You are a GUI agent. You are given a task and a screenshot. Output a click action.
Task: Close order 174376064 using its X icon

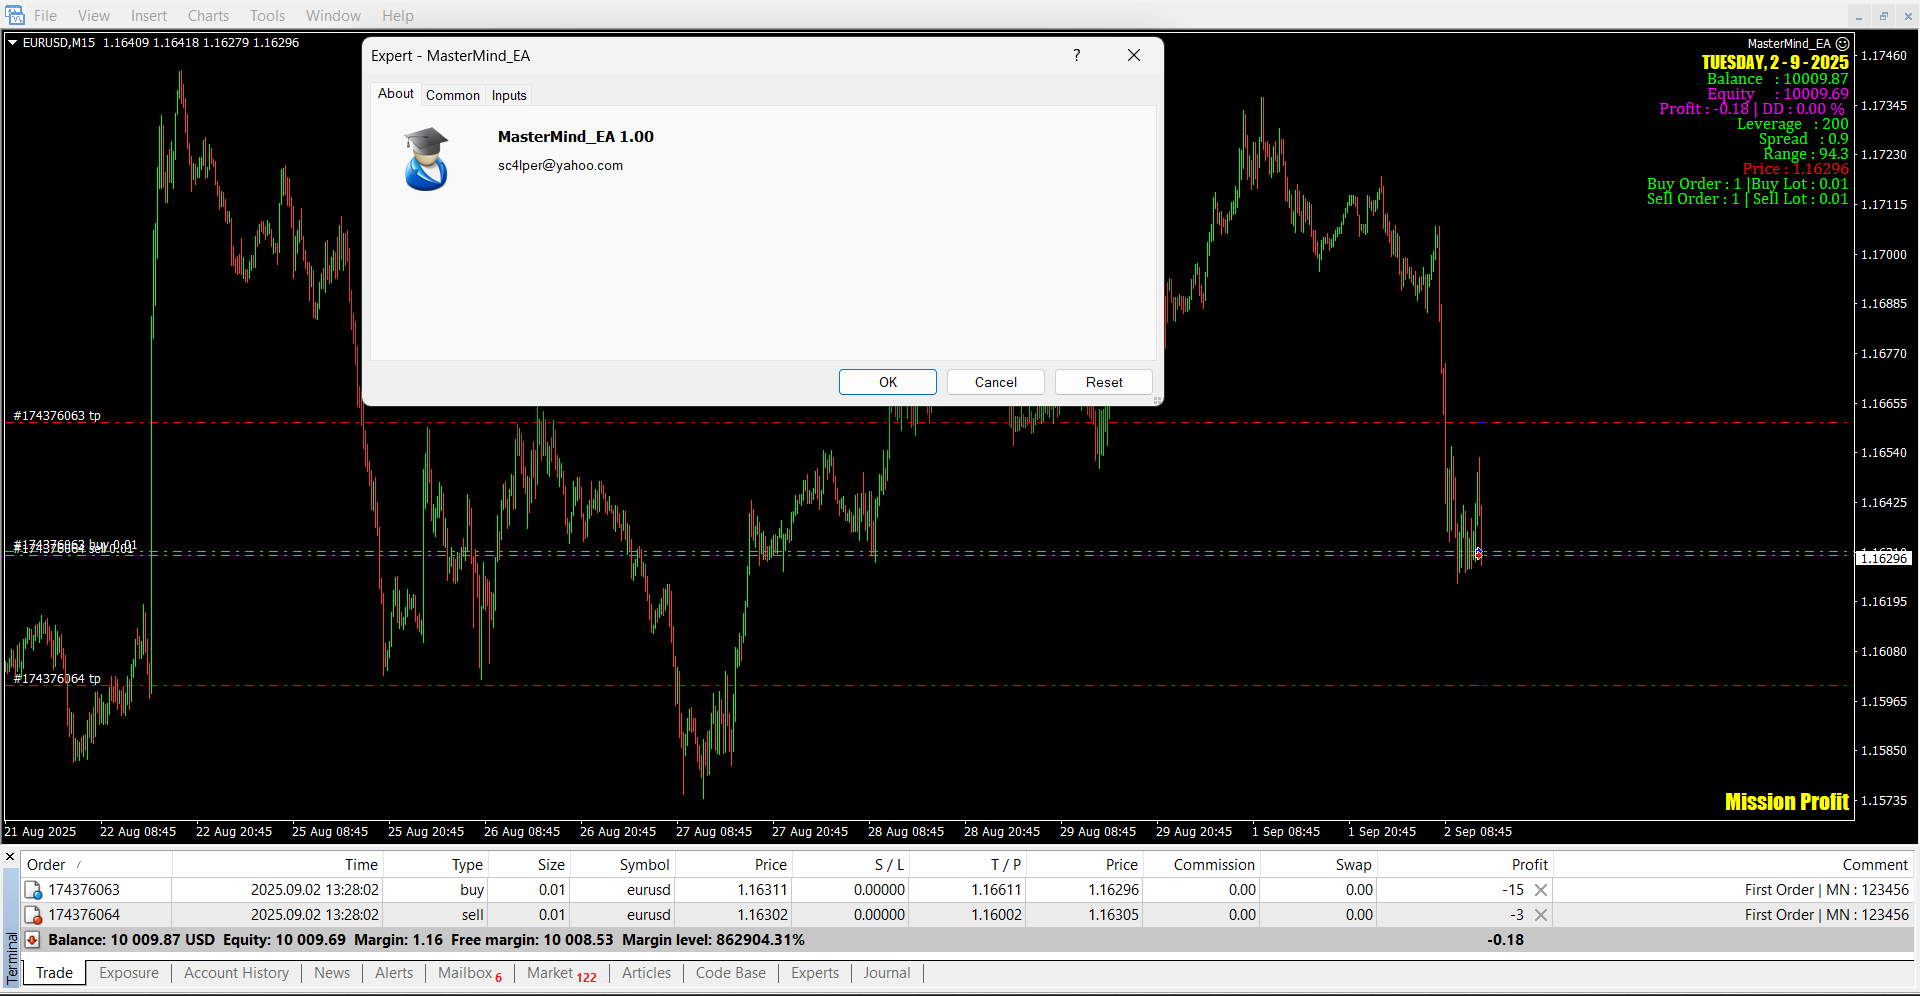[1541, 915]
